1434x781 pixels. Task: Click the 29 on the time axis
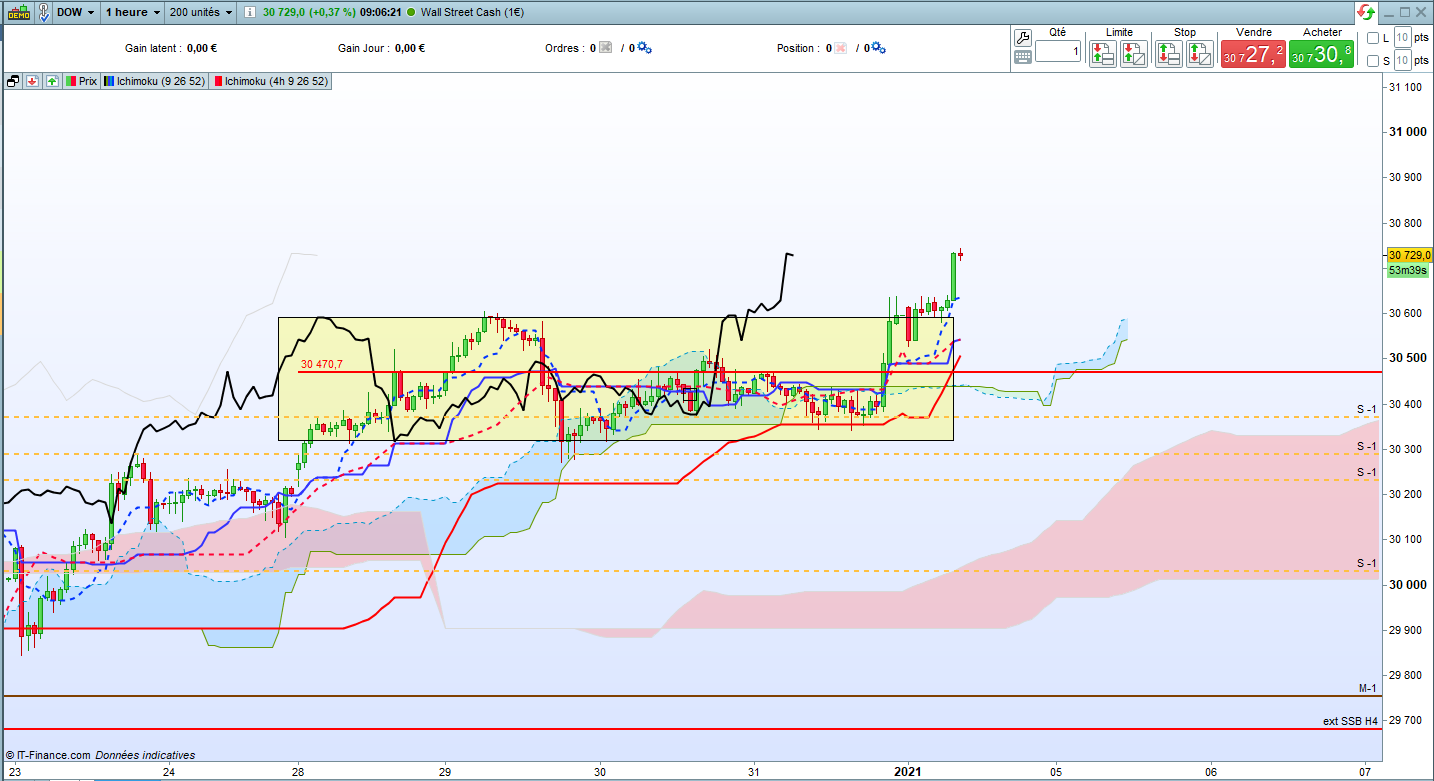(444, 772)
